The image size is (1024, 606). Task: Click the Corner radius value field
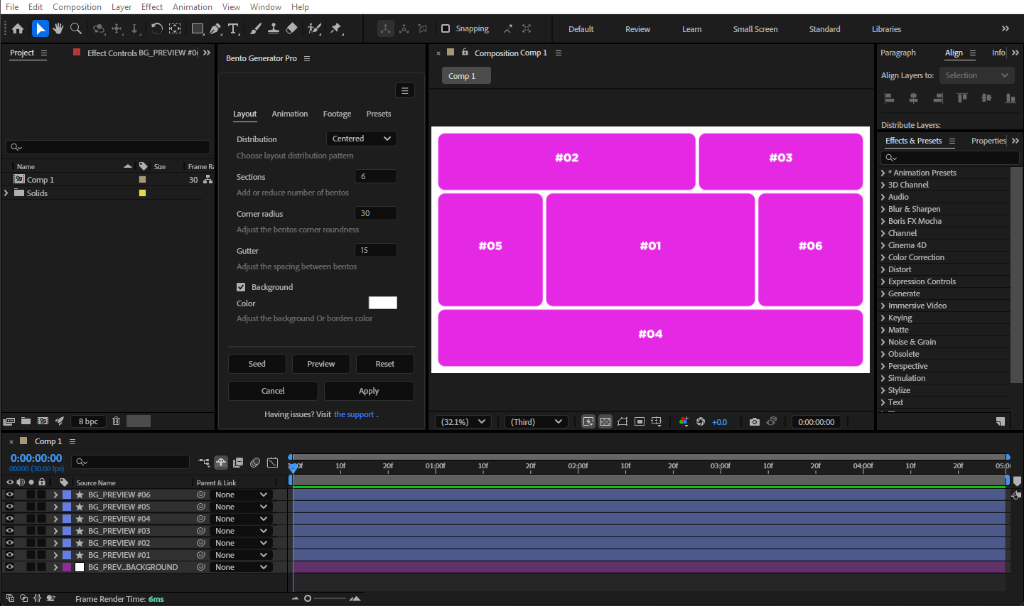click(376, 214)
